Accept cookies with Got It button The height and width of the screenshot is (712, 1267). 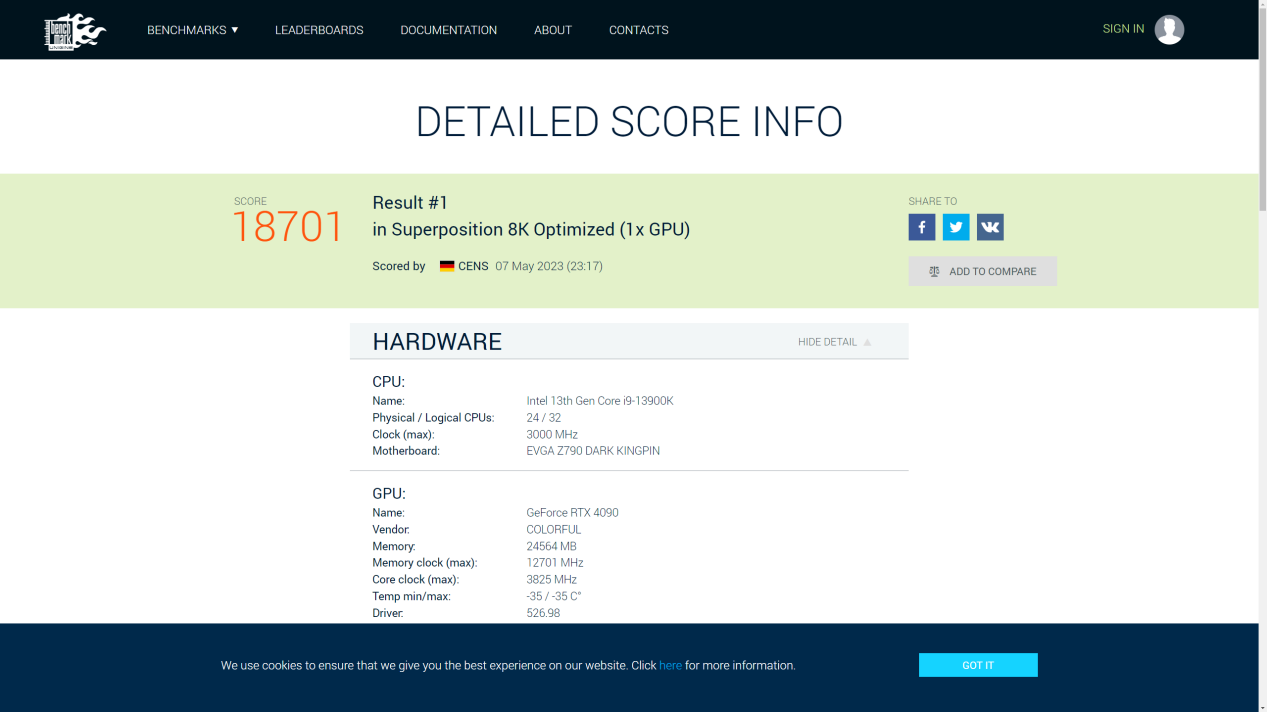pyautogui.click(x=977, y=665)
